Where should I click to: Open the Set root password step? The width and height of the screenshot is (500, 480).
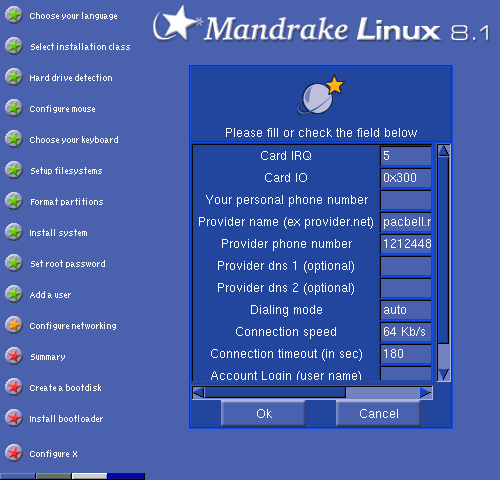(x=68, y=264)
